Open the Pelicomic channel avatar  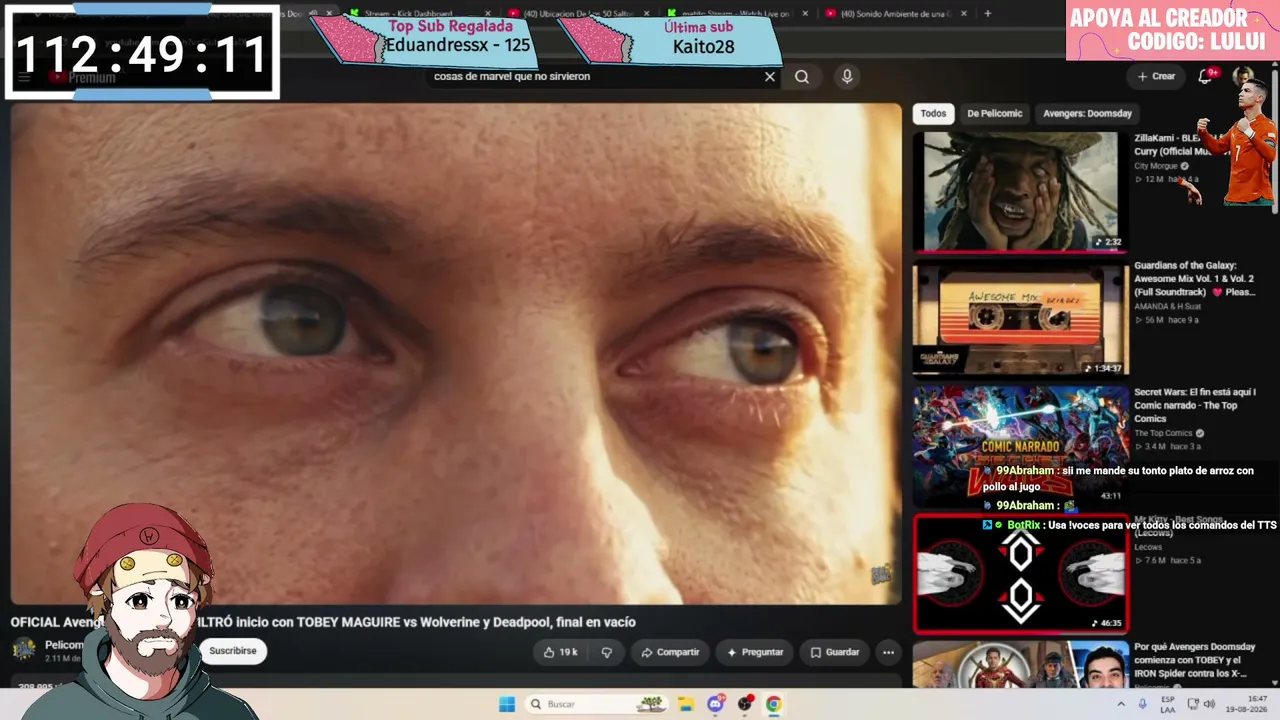pos(24,650)
